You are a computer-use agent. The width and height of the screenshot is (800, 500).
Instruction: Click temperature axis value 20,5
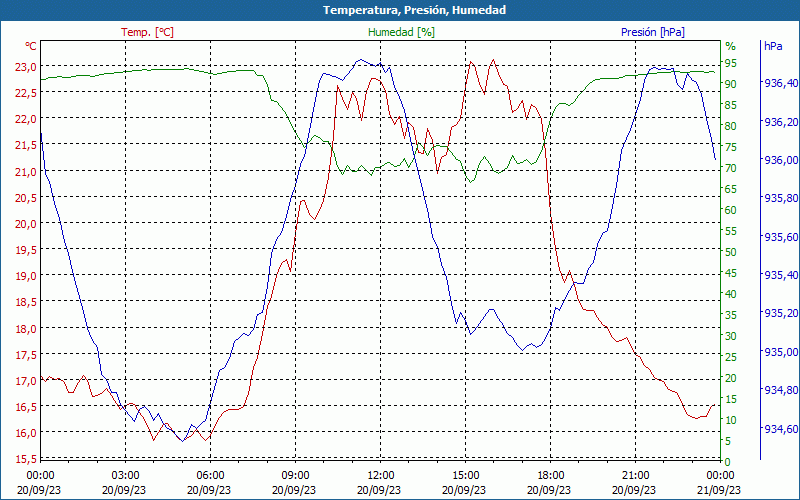point(24,197)
